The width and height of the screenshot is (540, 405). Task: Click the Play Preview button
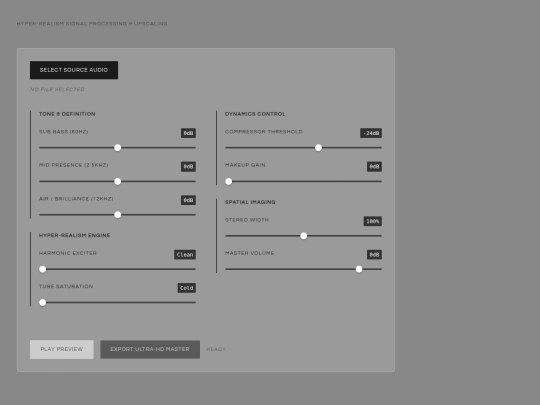click(x=62, y=349)
